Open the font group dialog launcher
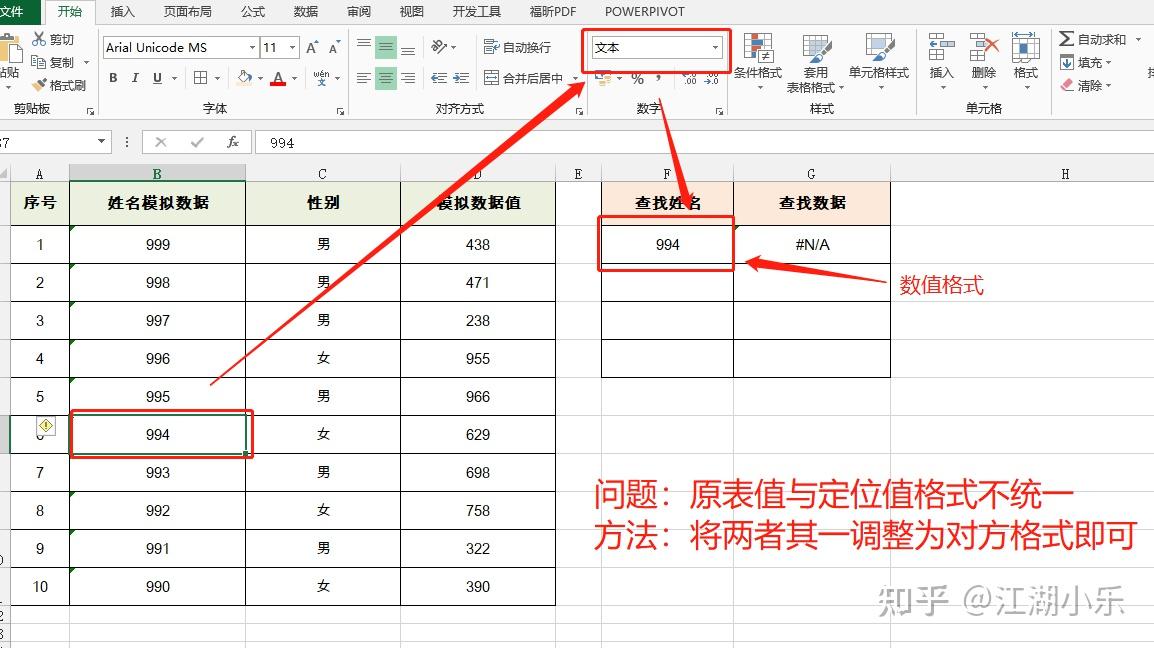 (340, 111)
